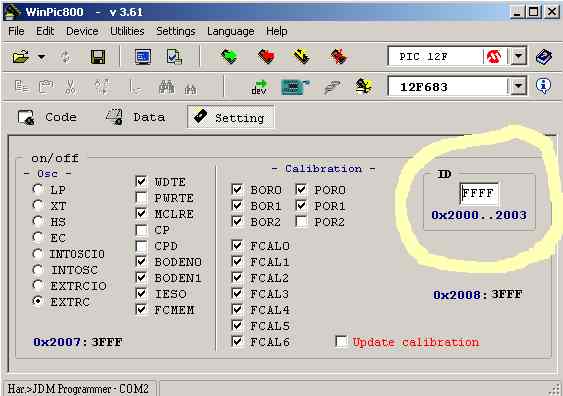
Task: Click the yellow Verify device chip icon
Action: point(302,57)
